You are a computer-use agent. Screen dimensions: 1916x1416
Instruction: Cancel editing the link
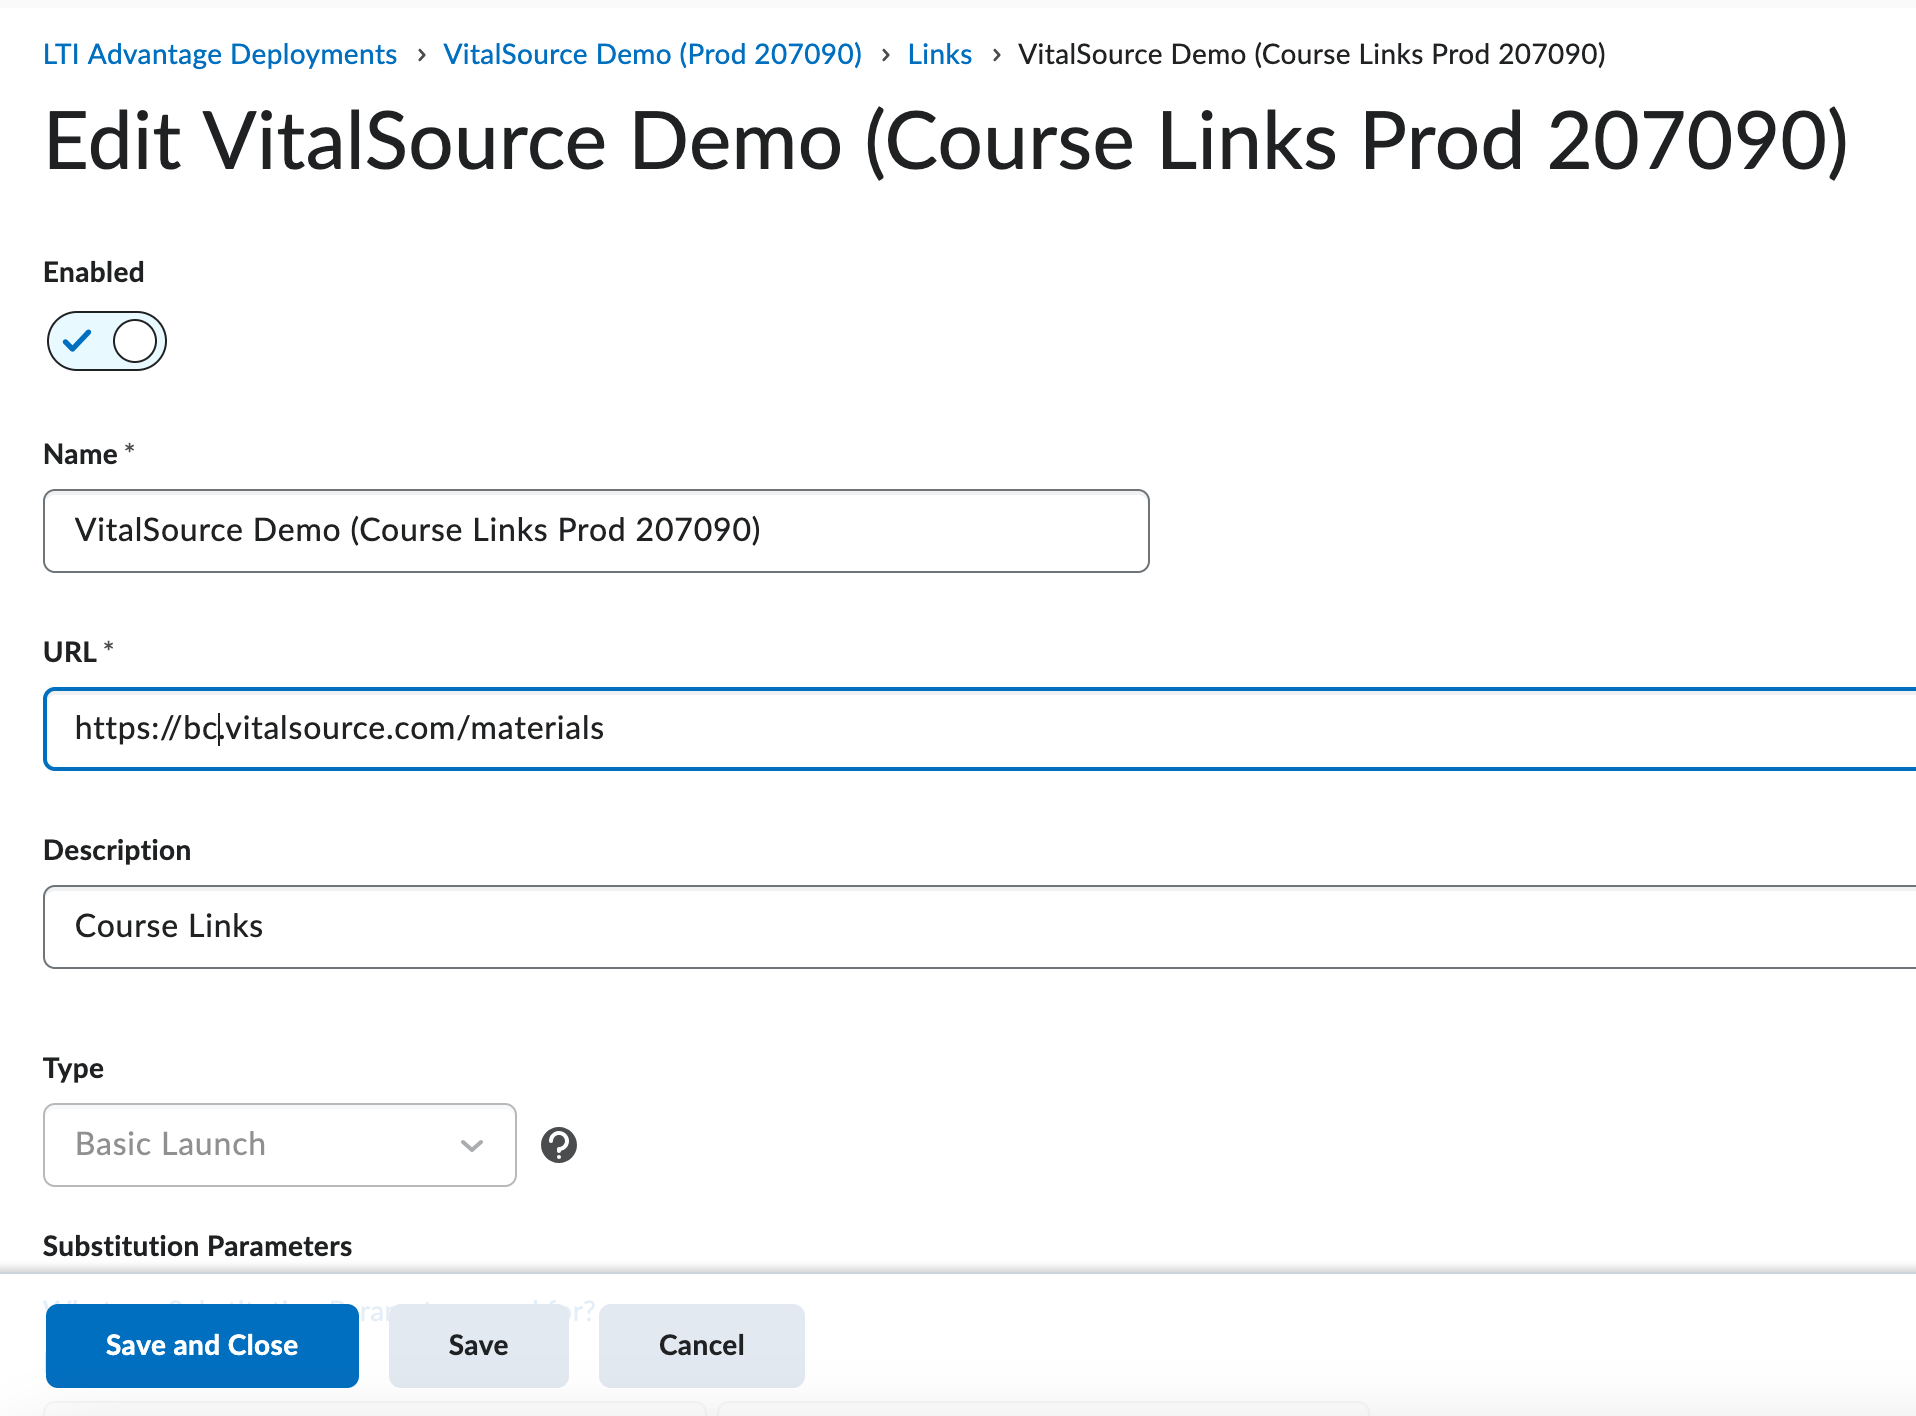[x=701, y=1345]
